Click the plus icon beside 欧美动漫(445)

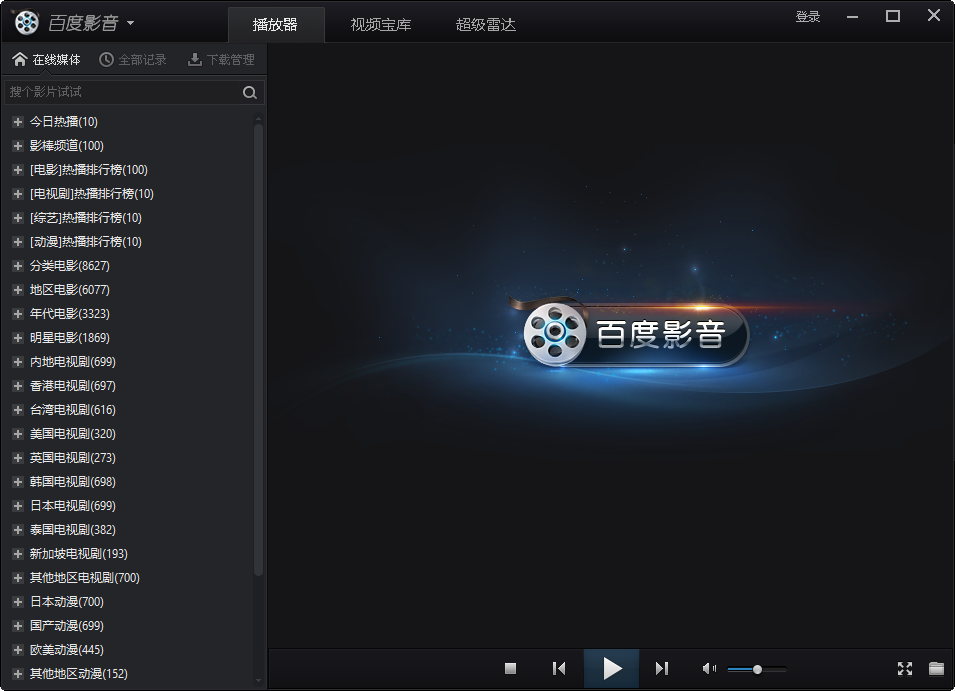point(18,650)
